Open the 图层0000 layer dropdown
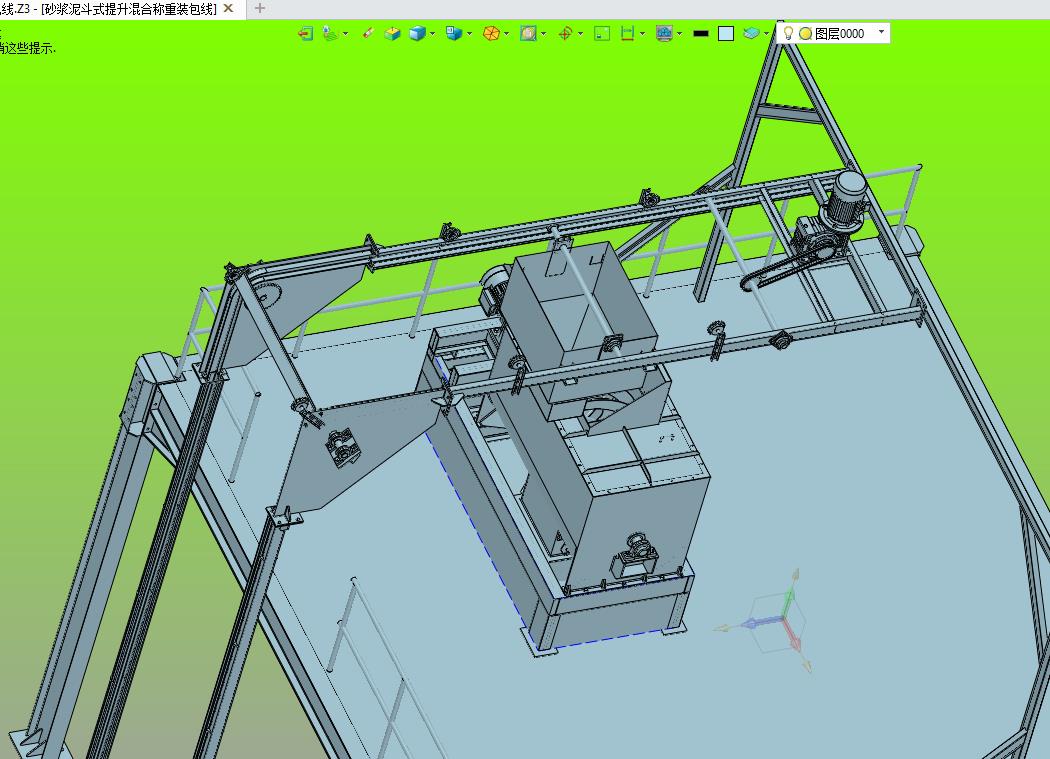This screenshot has width=1050, height=759. coord(881,32)
